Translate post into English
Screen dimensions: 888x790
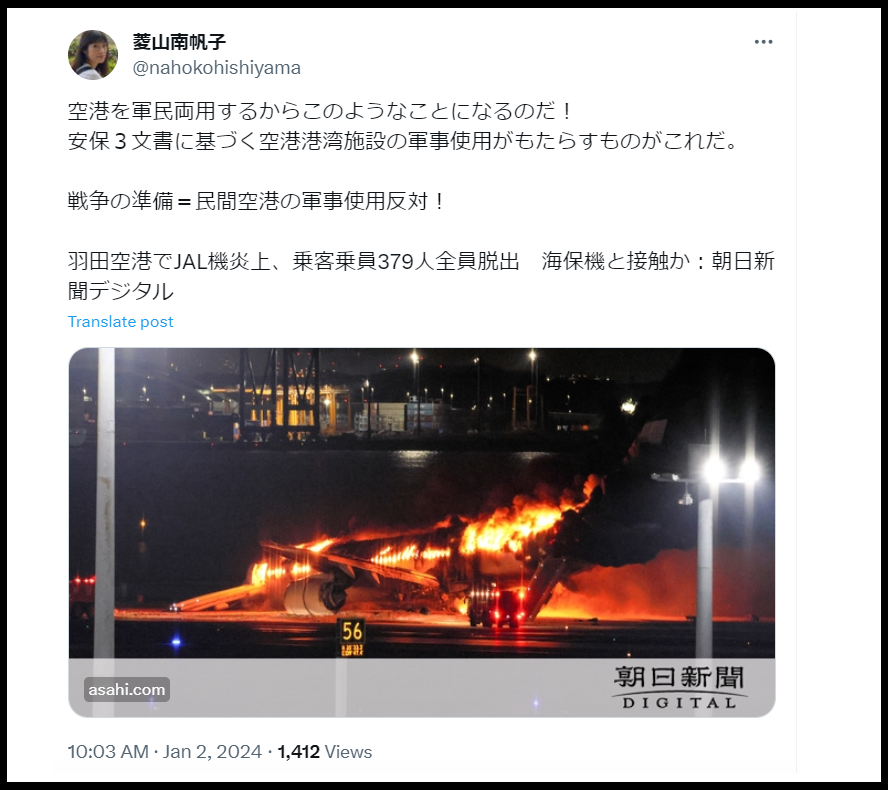pyautogui.click(x=120, y=322)
